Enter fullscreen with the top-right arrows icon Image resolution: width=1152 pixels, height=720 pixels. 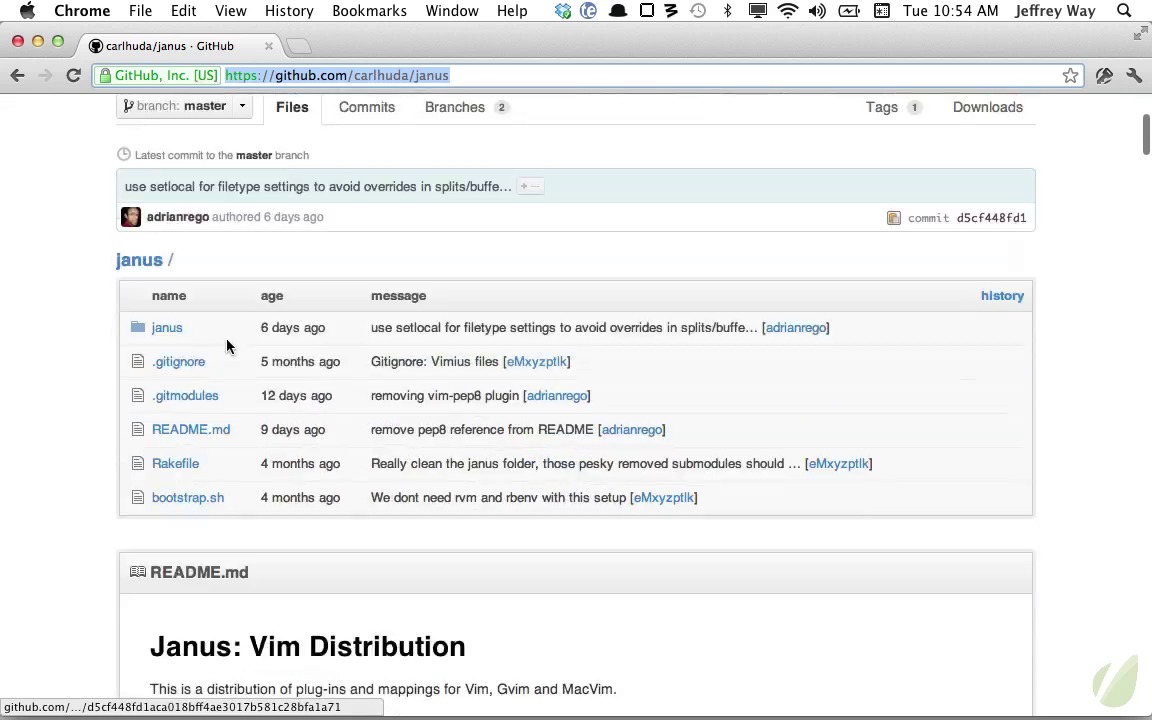[x=1140, y=33]
